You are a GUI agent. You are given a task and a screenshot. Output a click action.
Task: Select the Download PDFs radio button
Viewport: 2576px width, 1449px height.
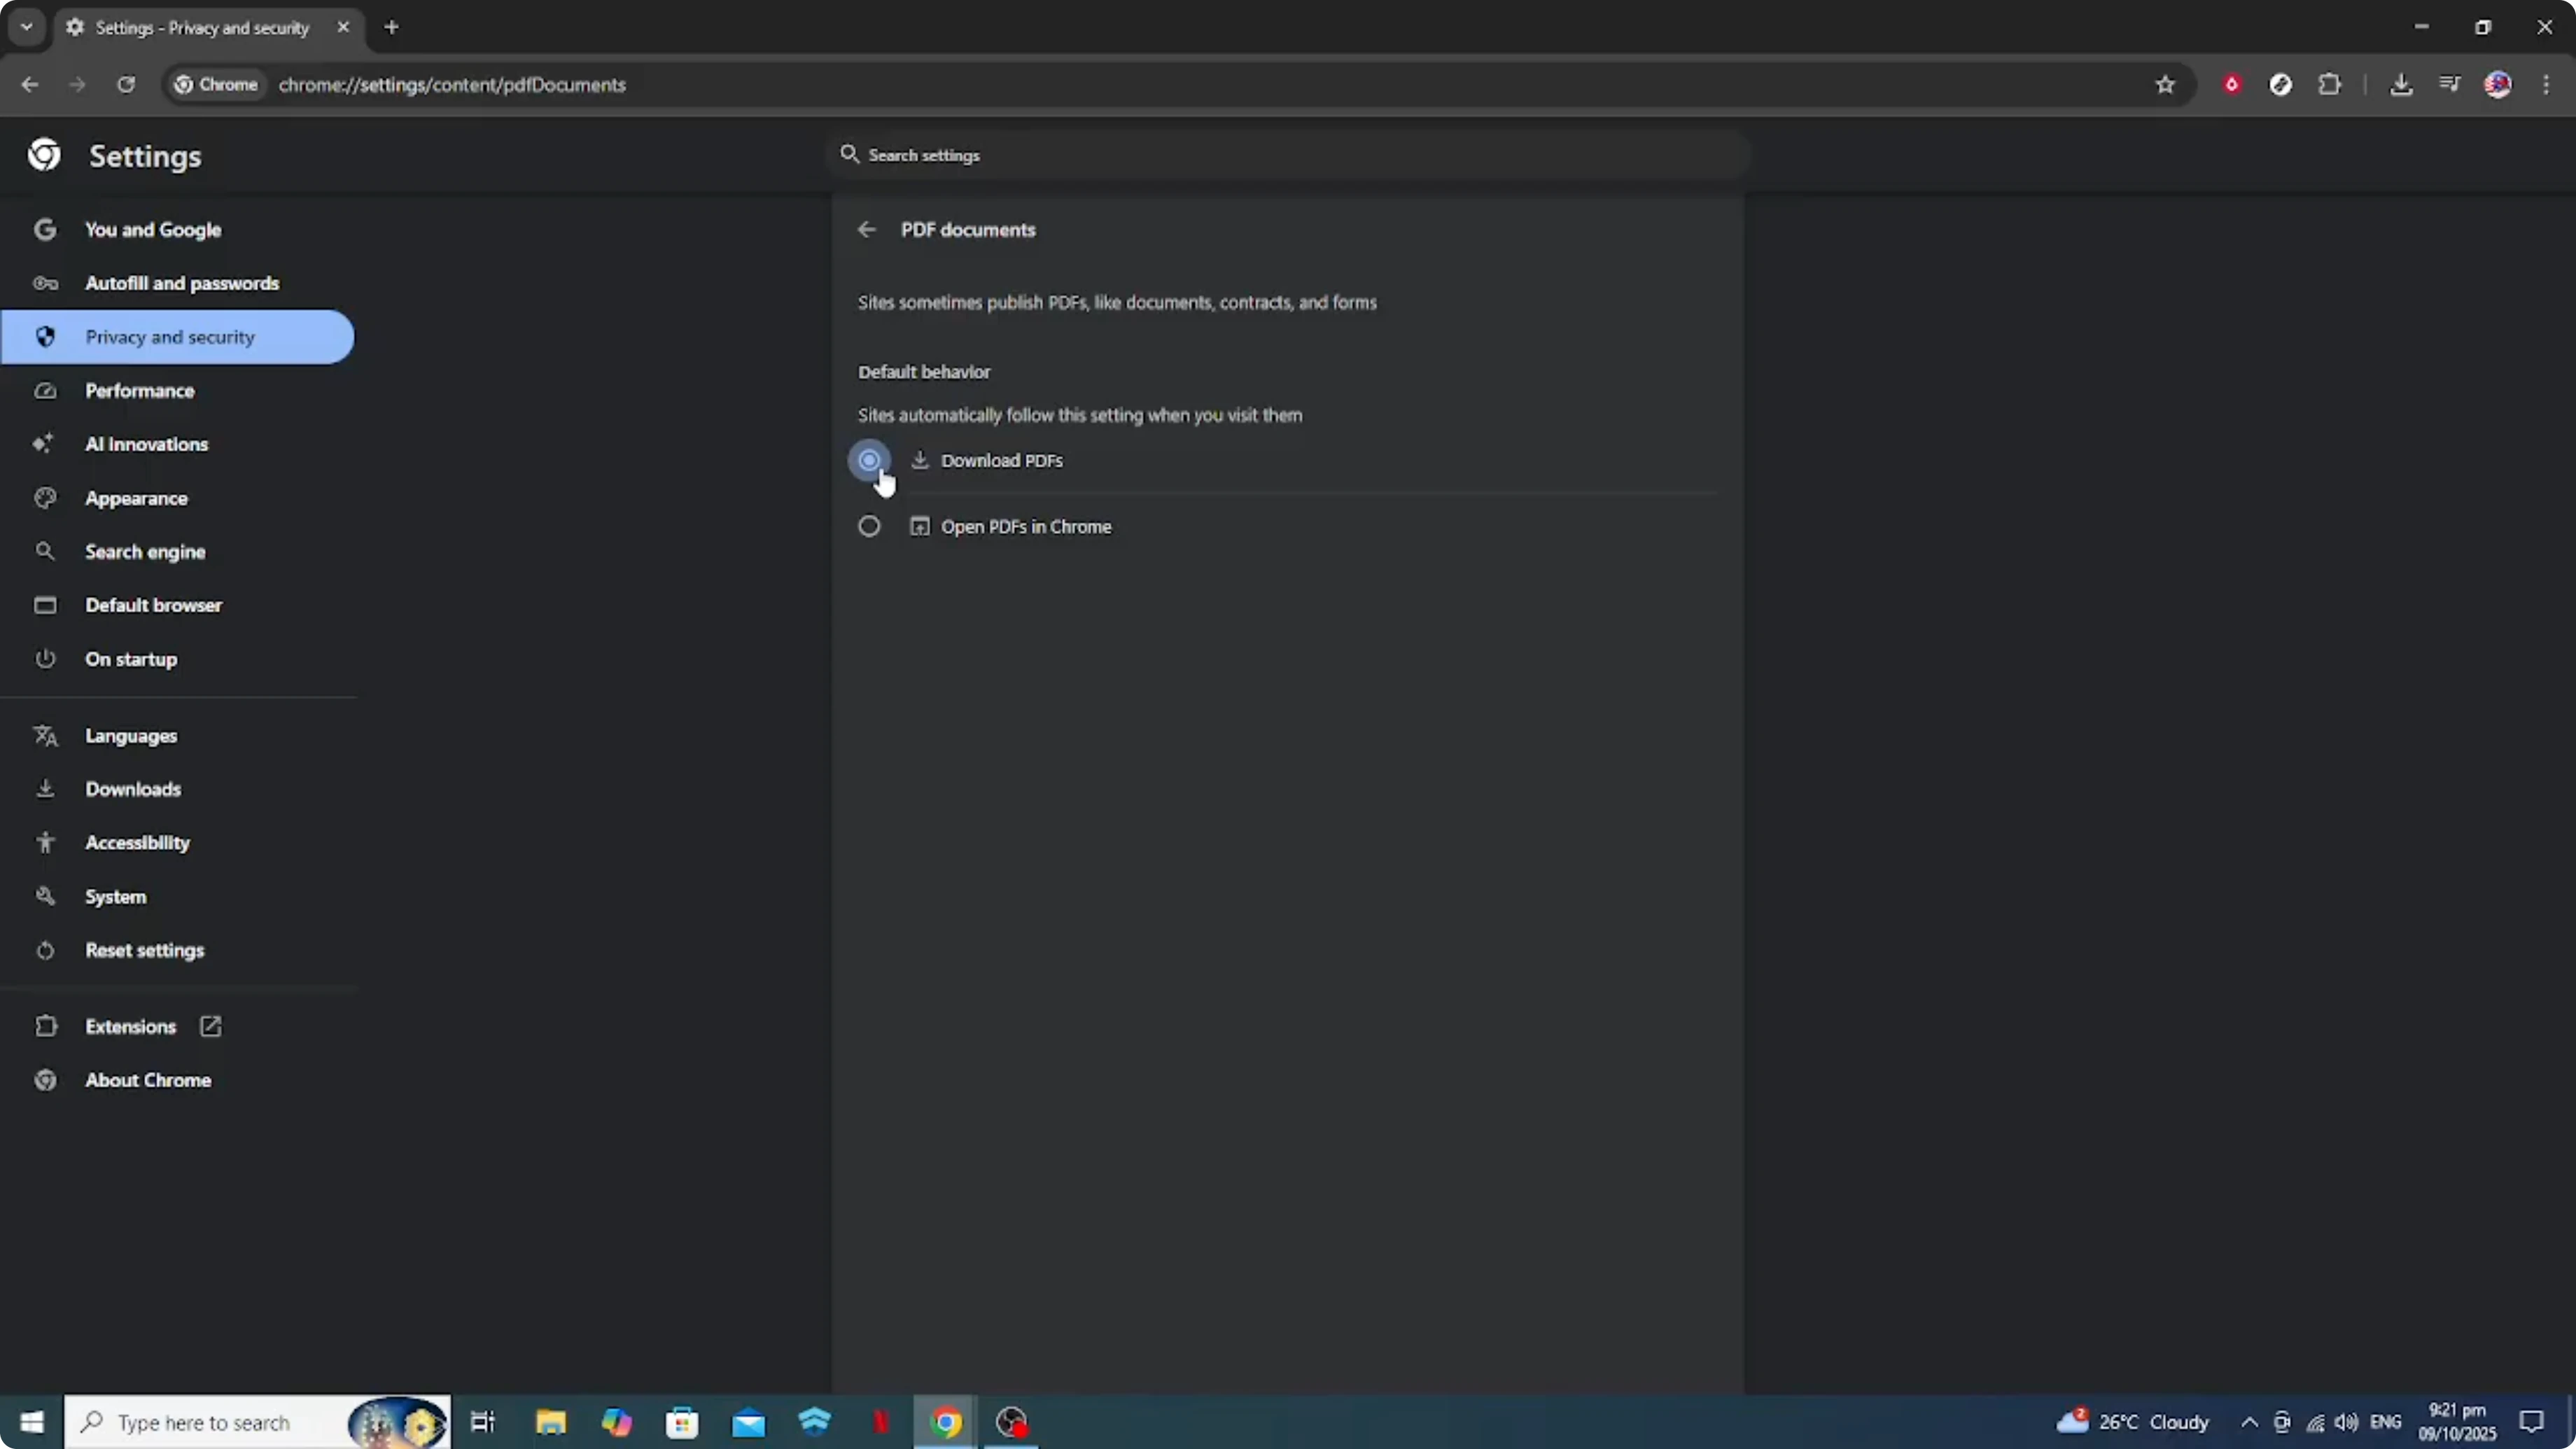(869, 460)
